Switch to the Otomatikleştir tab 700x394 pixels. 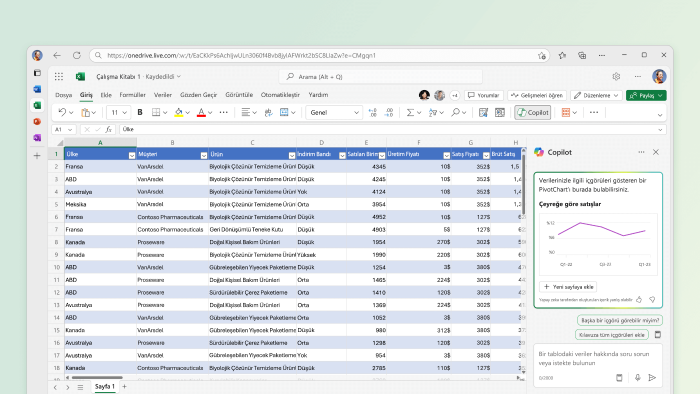[280, 95]
